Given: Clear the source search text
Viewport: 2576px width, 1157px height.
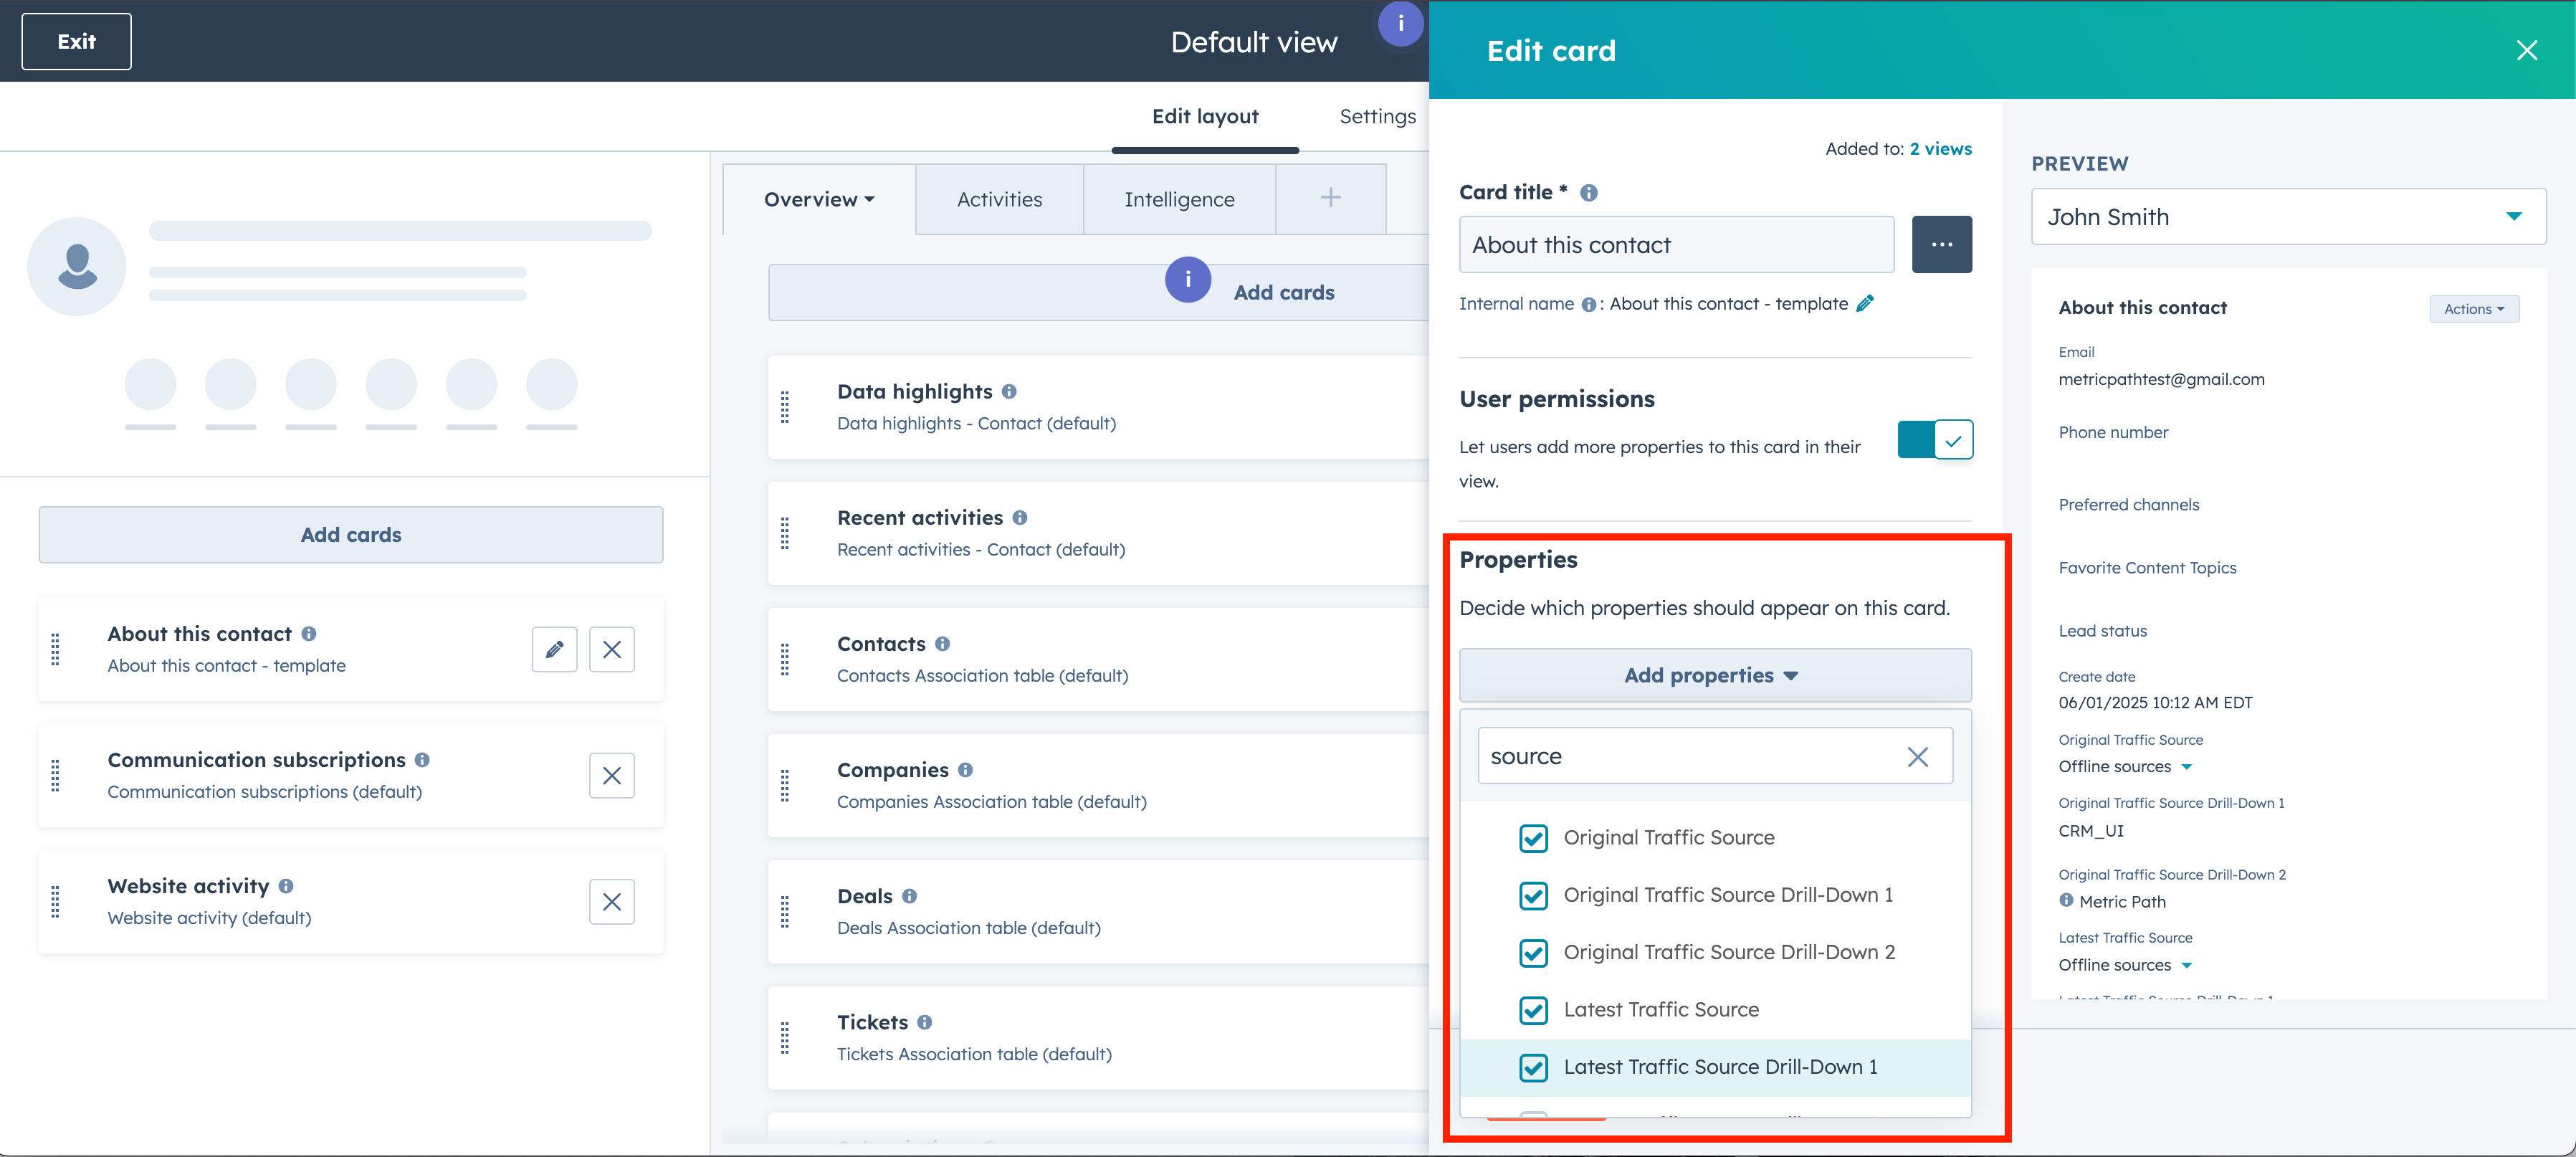Looking at the screenshot, I should click(1917, 757).
